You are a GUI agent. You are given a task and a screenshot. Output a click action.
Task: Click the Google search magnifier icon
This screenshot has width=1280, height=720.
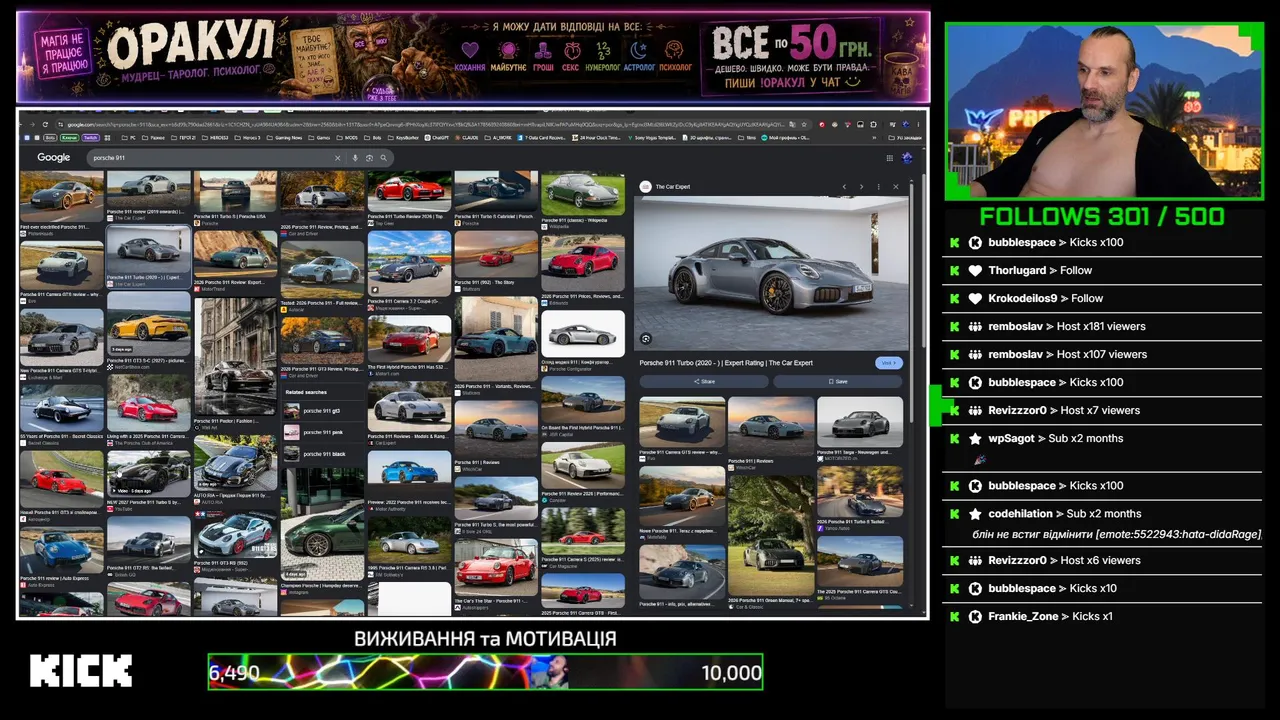(383, 158)
